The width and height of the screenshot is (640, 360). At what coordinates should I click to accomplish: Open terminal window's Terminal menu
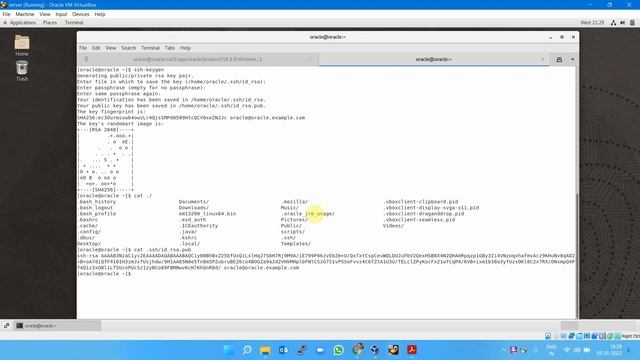pyautogui.click(x=150, y=48)
